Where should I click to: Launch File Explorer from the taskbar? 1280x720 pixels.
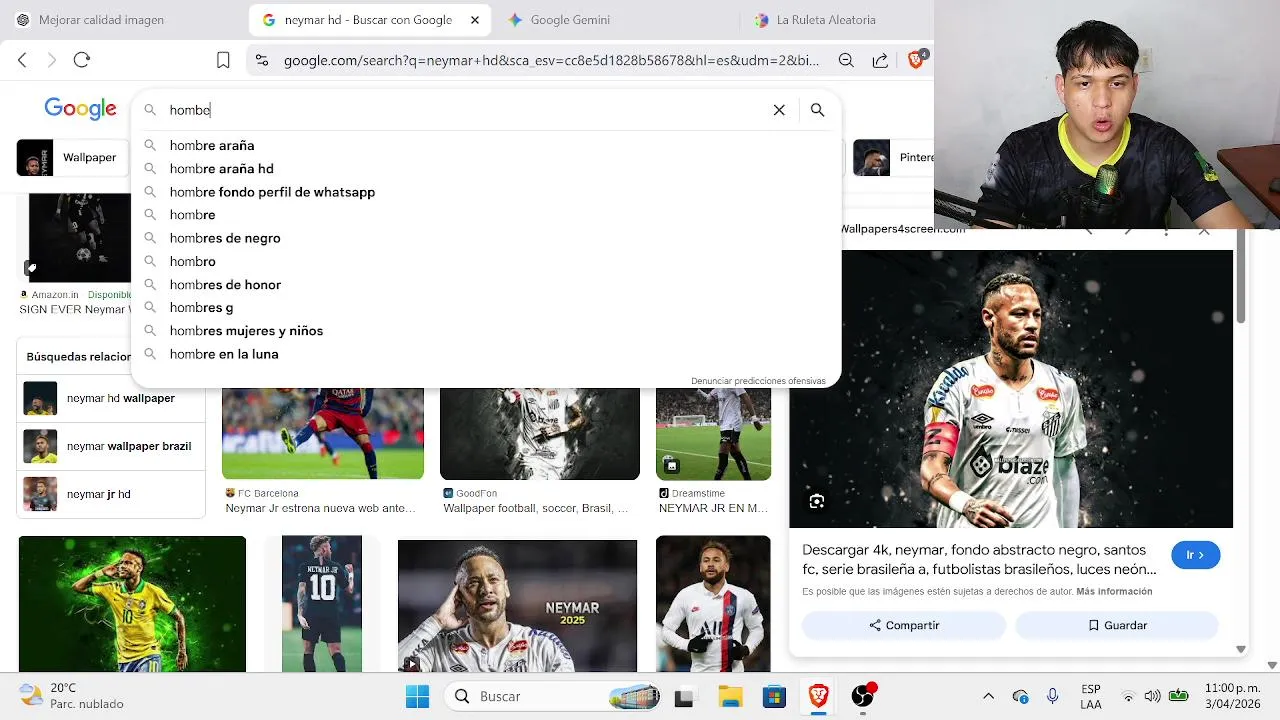pyautogui.click(x=730, y=696)
